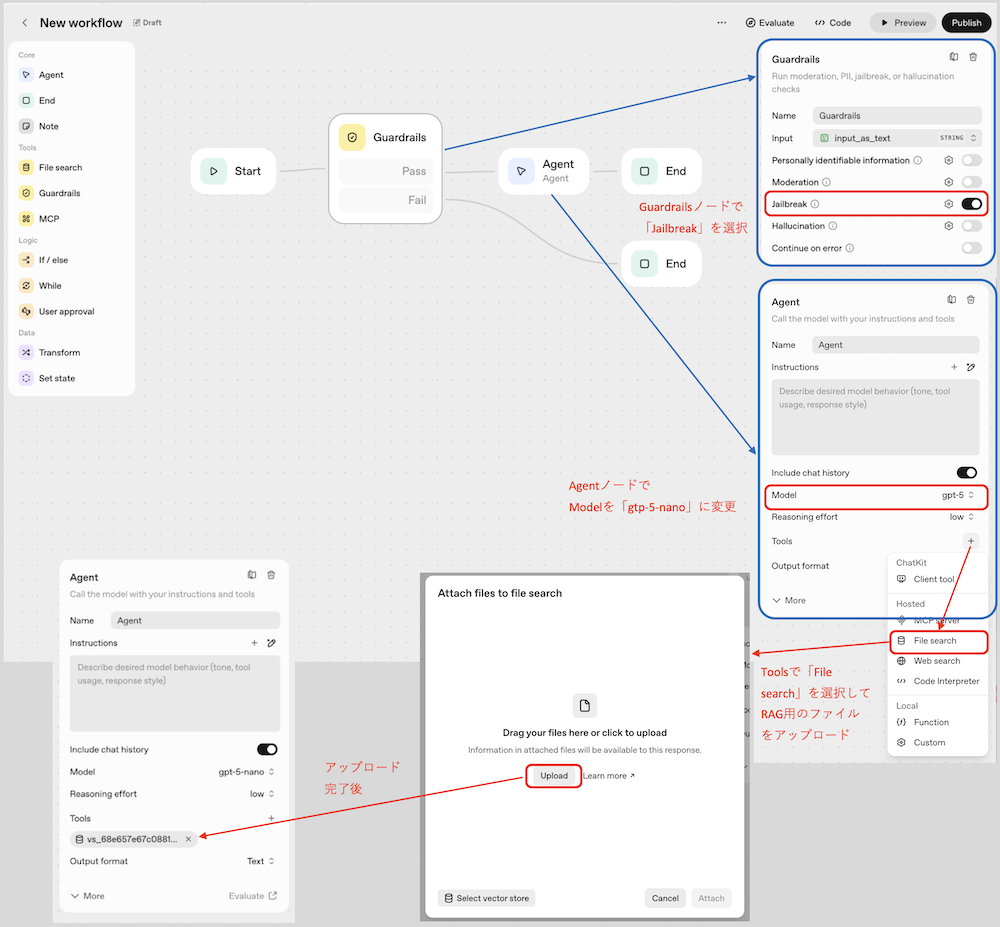Click the add Tools plus icon
This screenshot has height=927, width=1000.
[970, 541]
